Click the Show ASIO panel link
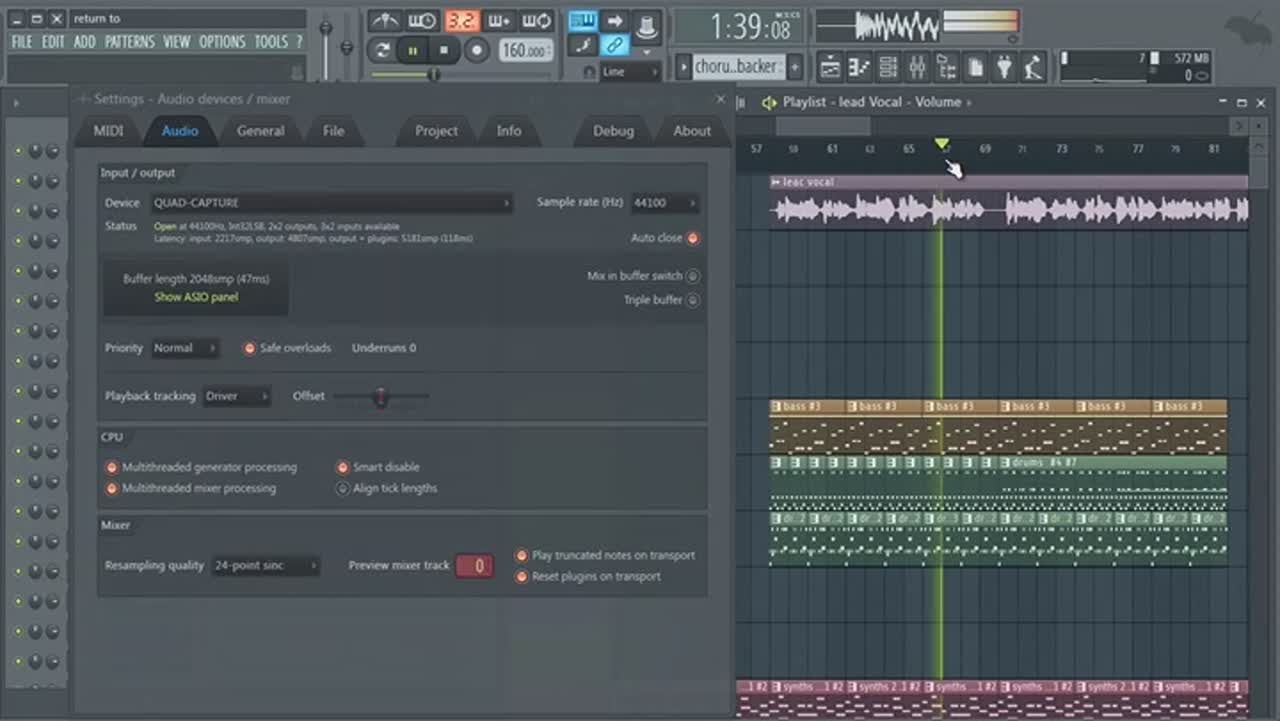This screenshot has width=1280, height=721. click(x=196, y=297)
